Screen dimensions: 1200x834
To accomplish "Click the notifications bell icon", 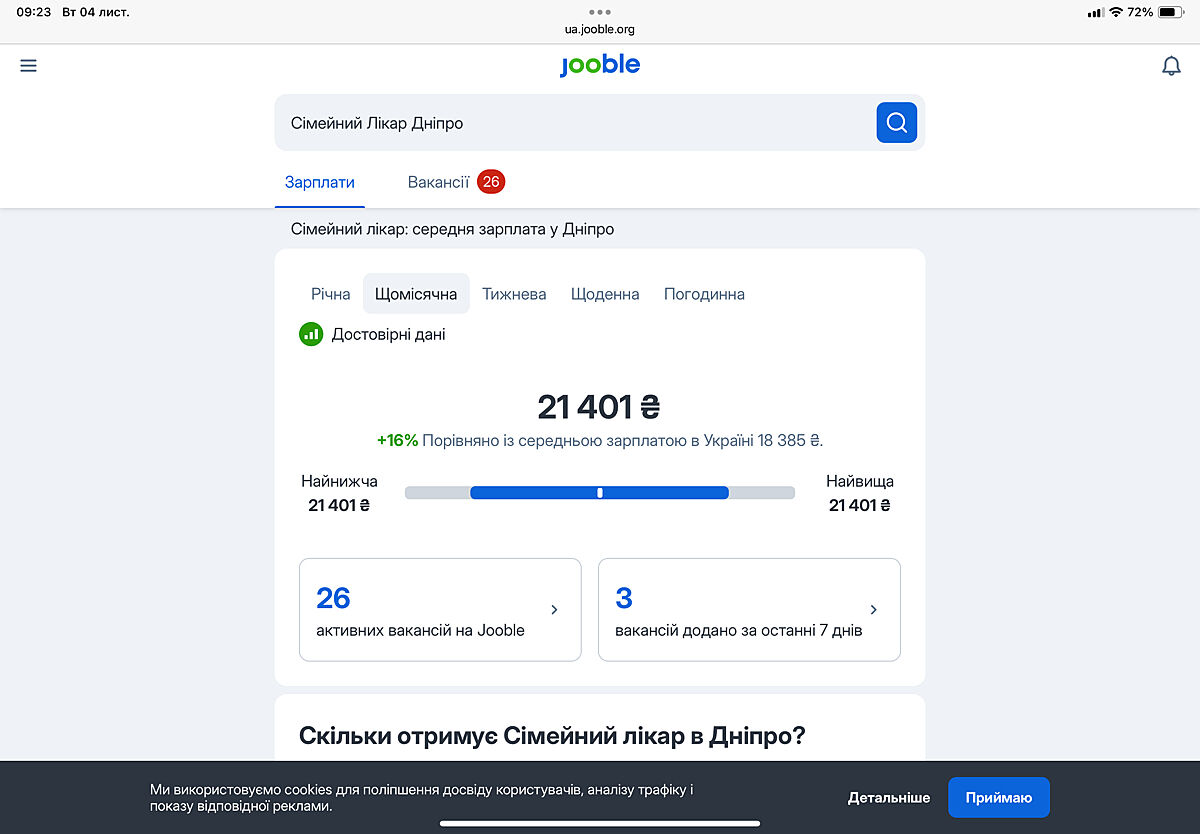I will [x=1171, y=66].
